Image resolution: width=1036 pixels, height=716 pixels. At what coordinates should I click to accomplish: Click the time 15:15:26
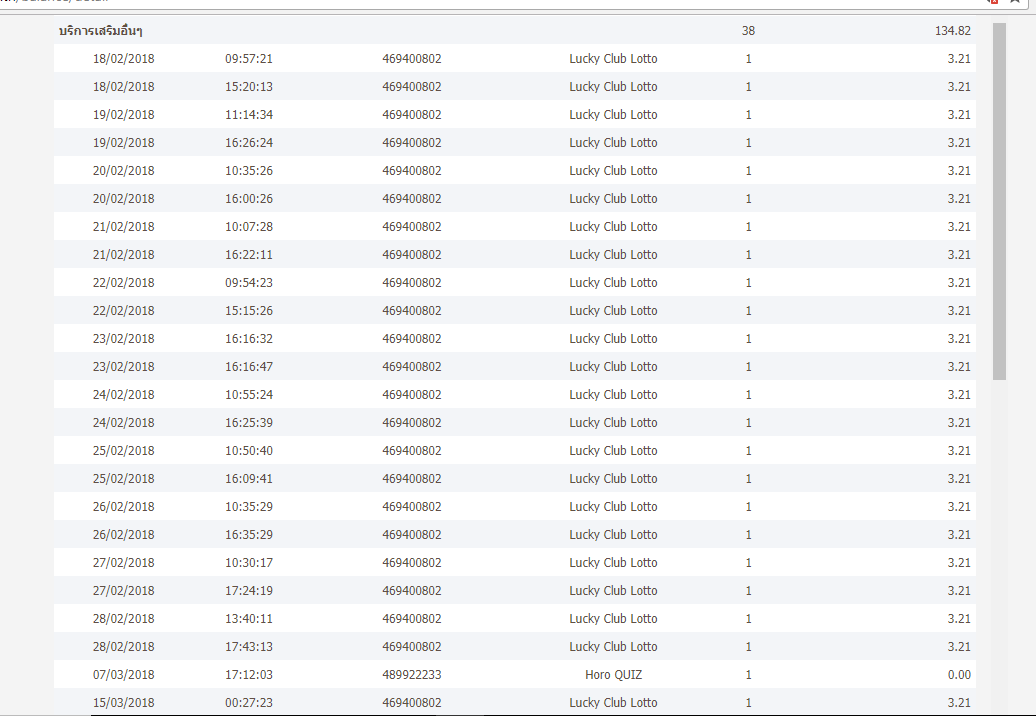[249, 310]
